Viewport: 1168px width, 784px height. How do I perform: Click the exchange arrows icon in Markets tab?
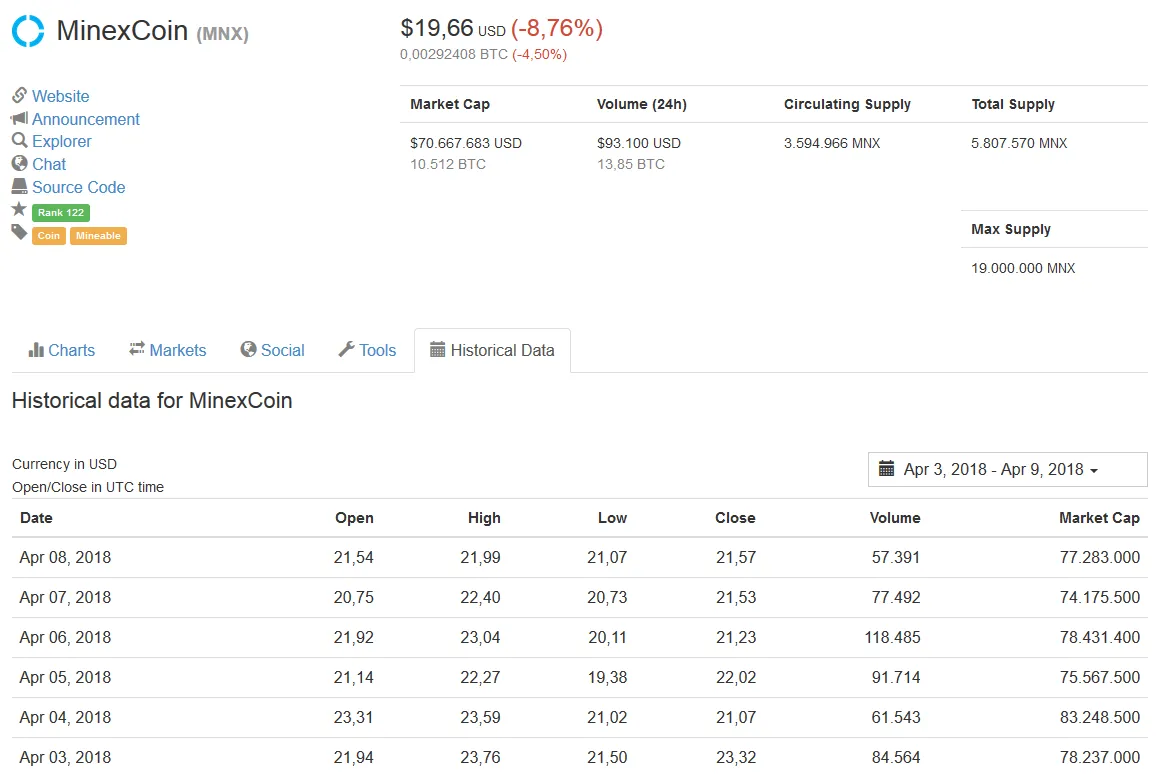[x=136, y=349]
